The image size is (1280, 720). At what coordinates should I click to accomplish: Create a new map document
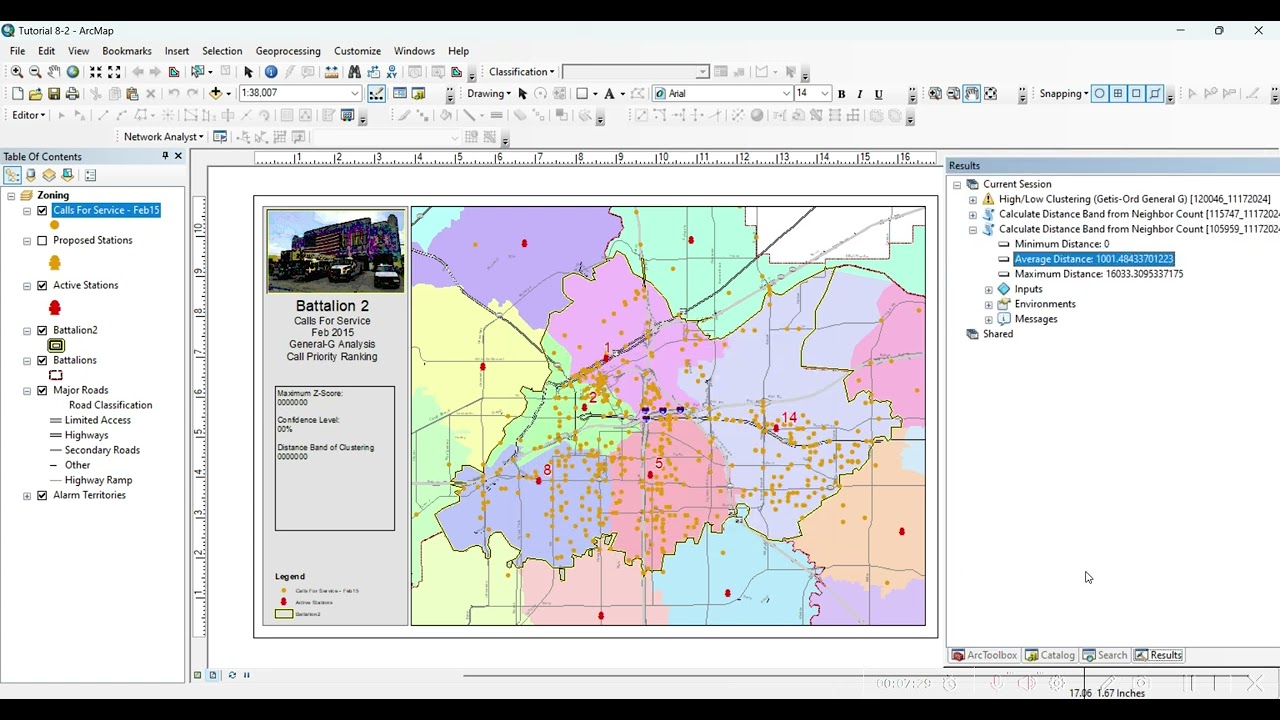pos(17,94)
